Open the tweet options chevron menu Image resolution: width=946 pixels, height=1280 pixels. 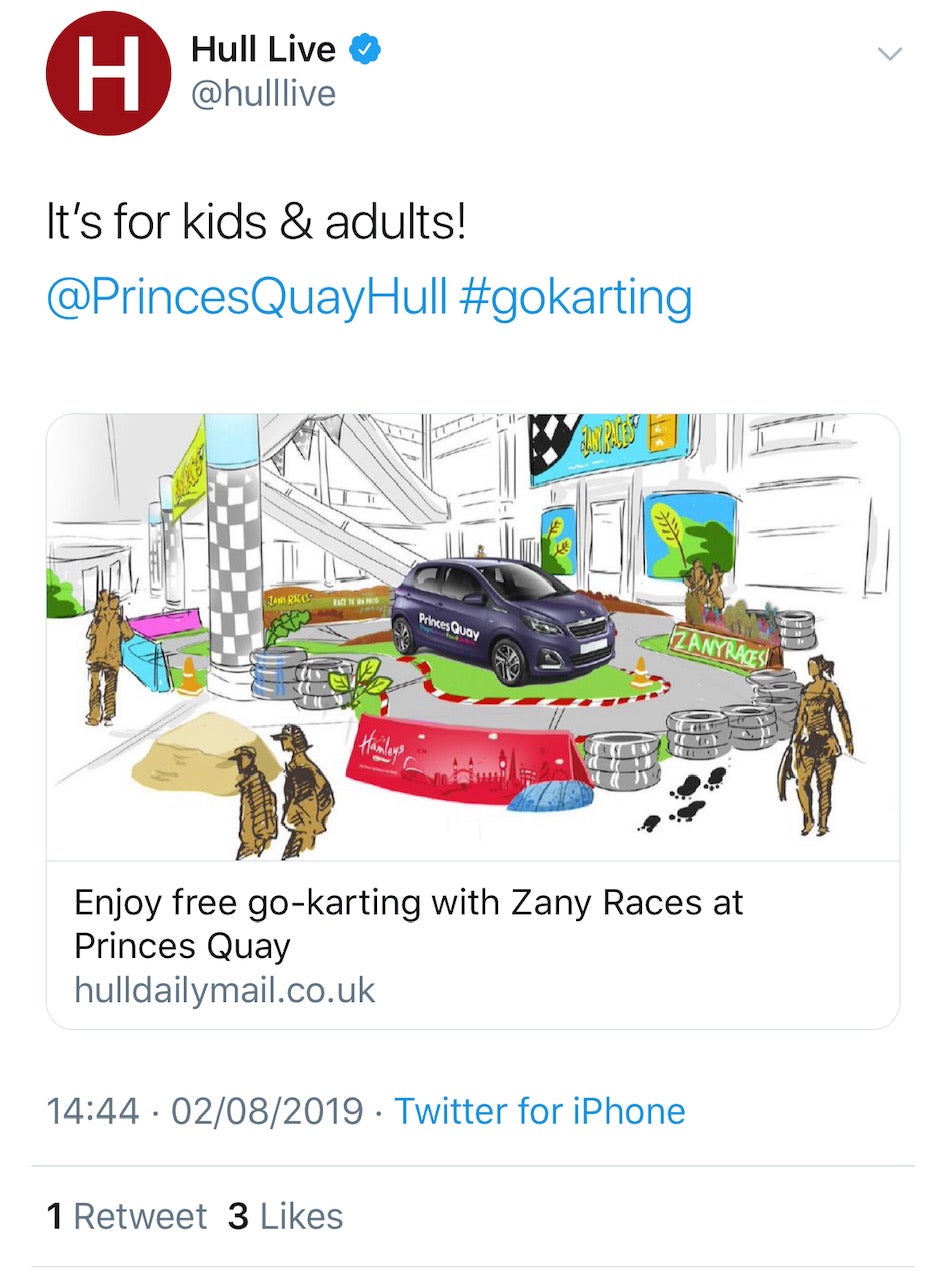pos(889,53)
